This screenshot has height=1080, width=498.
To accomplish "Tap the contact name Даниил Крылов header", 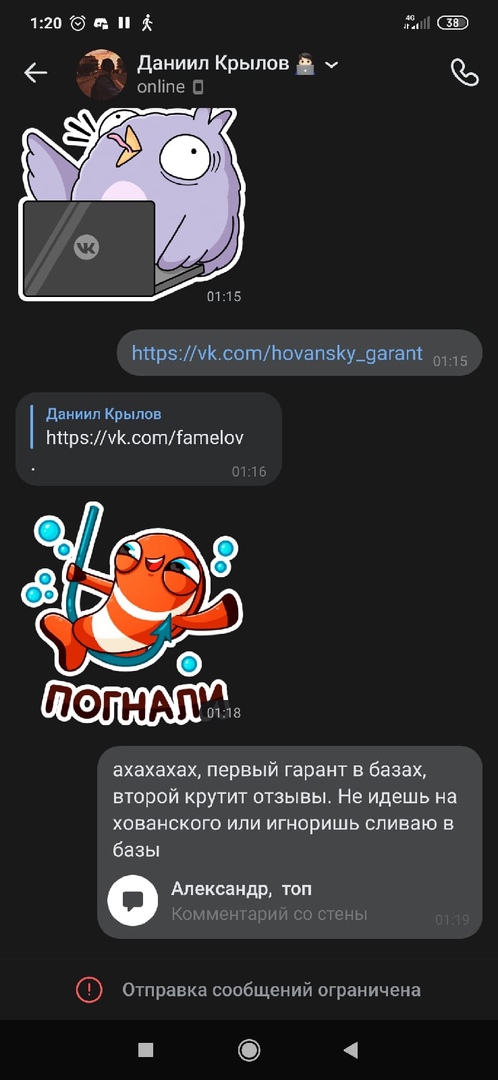I will point(213,64).
